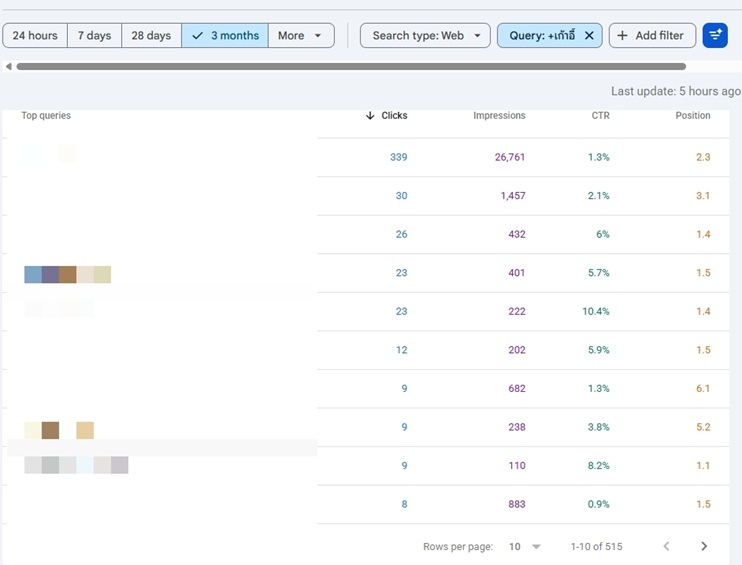
Task: Remove the Query filter with X icon
Action: pos(589,35)
